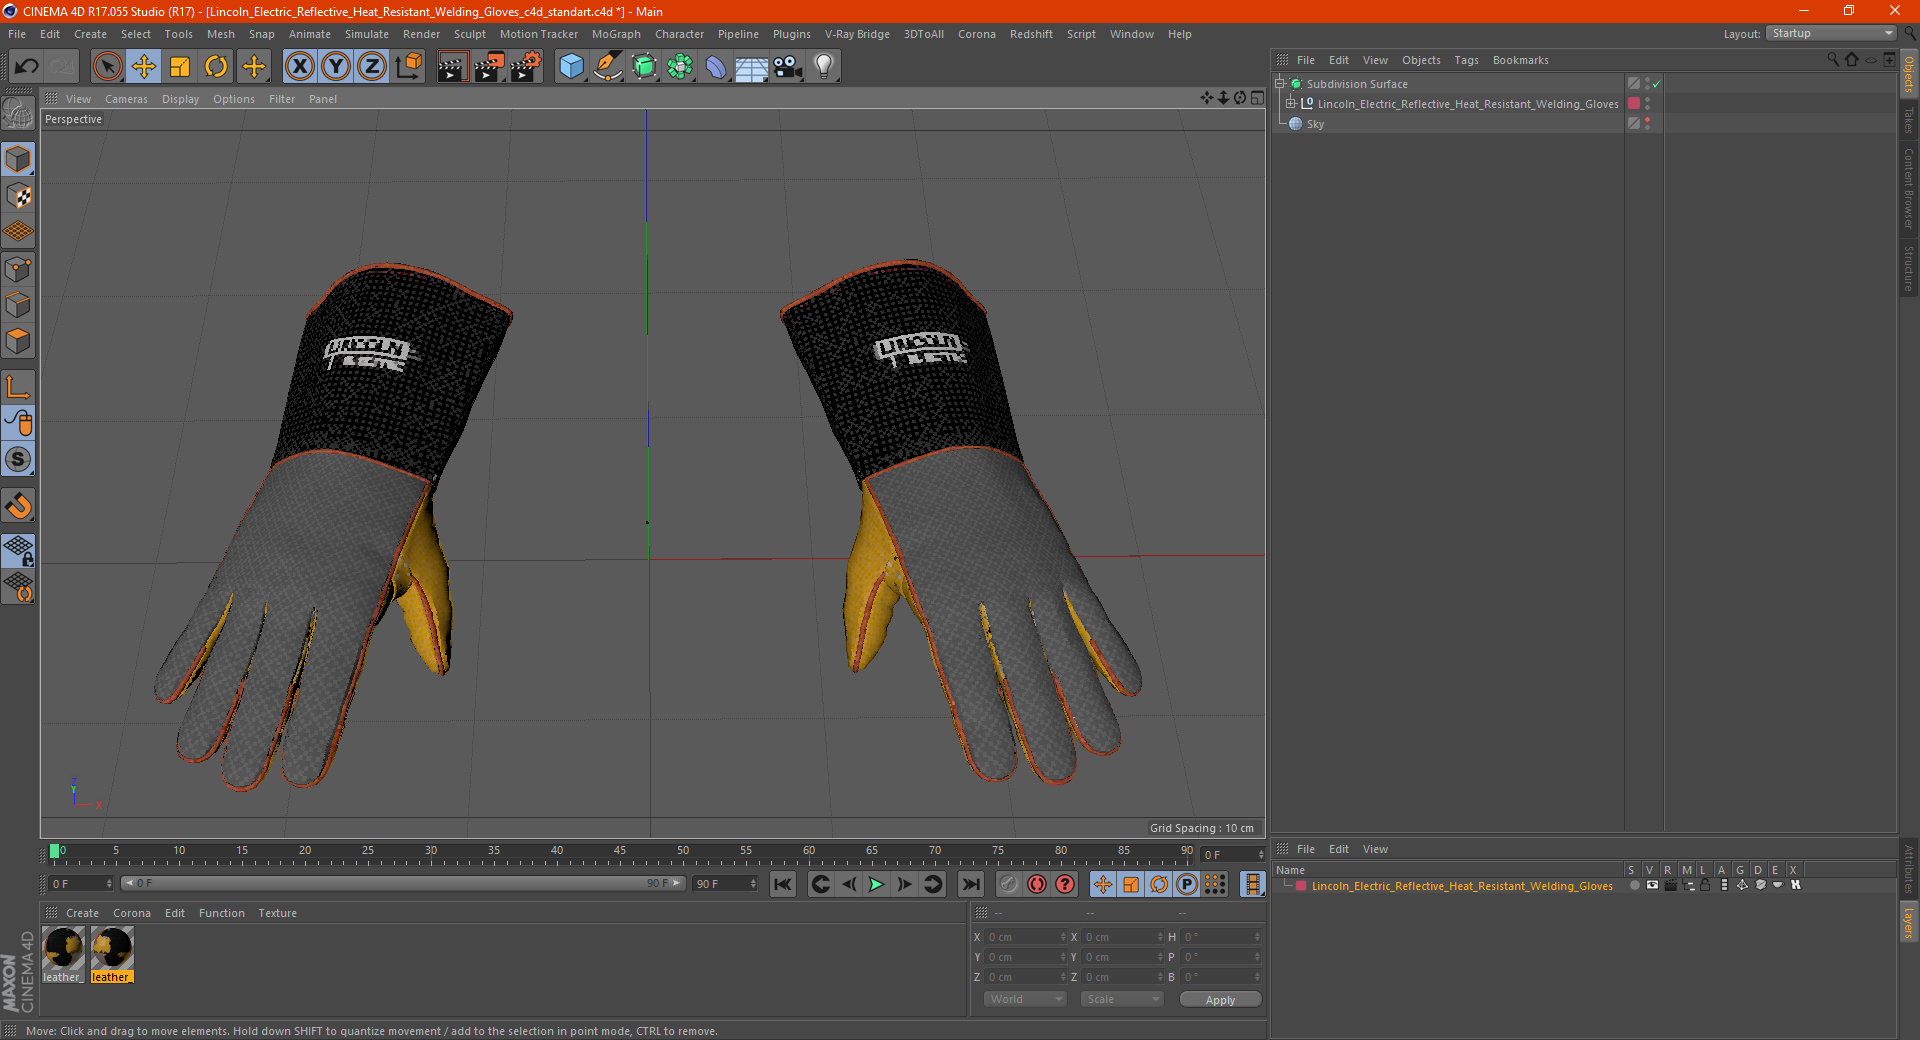Select the Sky object
The width and height of the screenshot is (1920, 1040).
pyautogui.click(x=1315, y=124)
